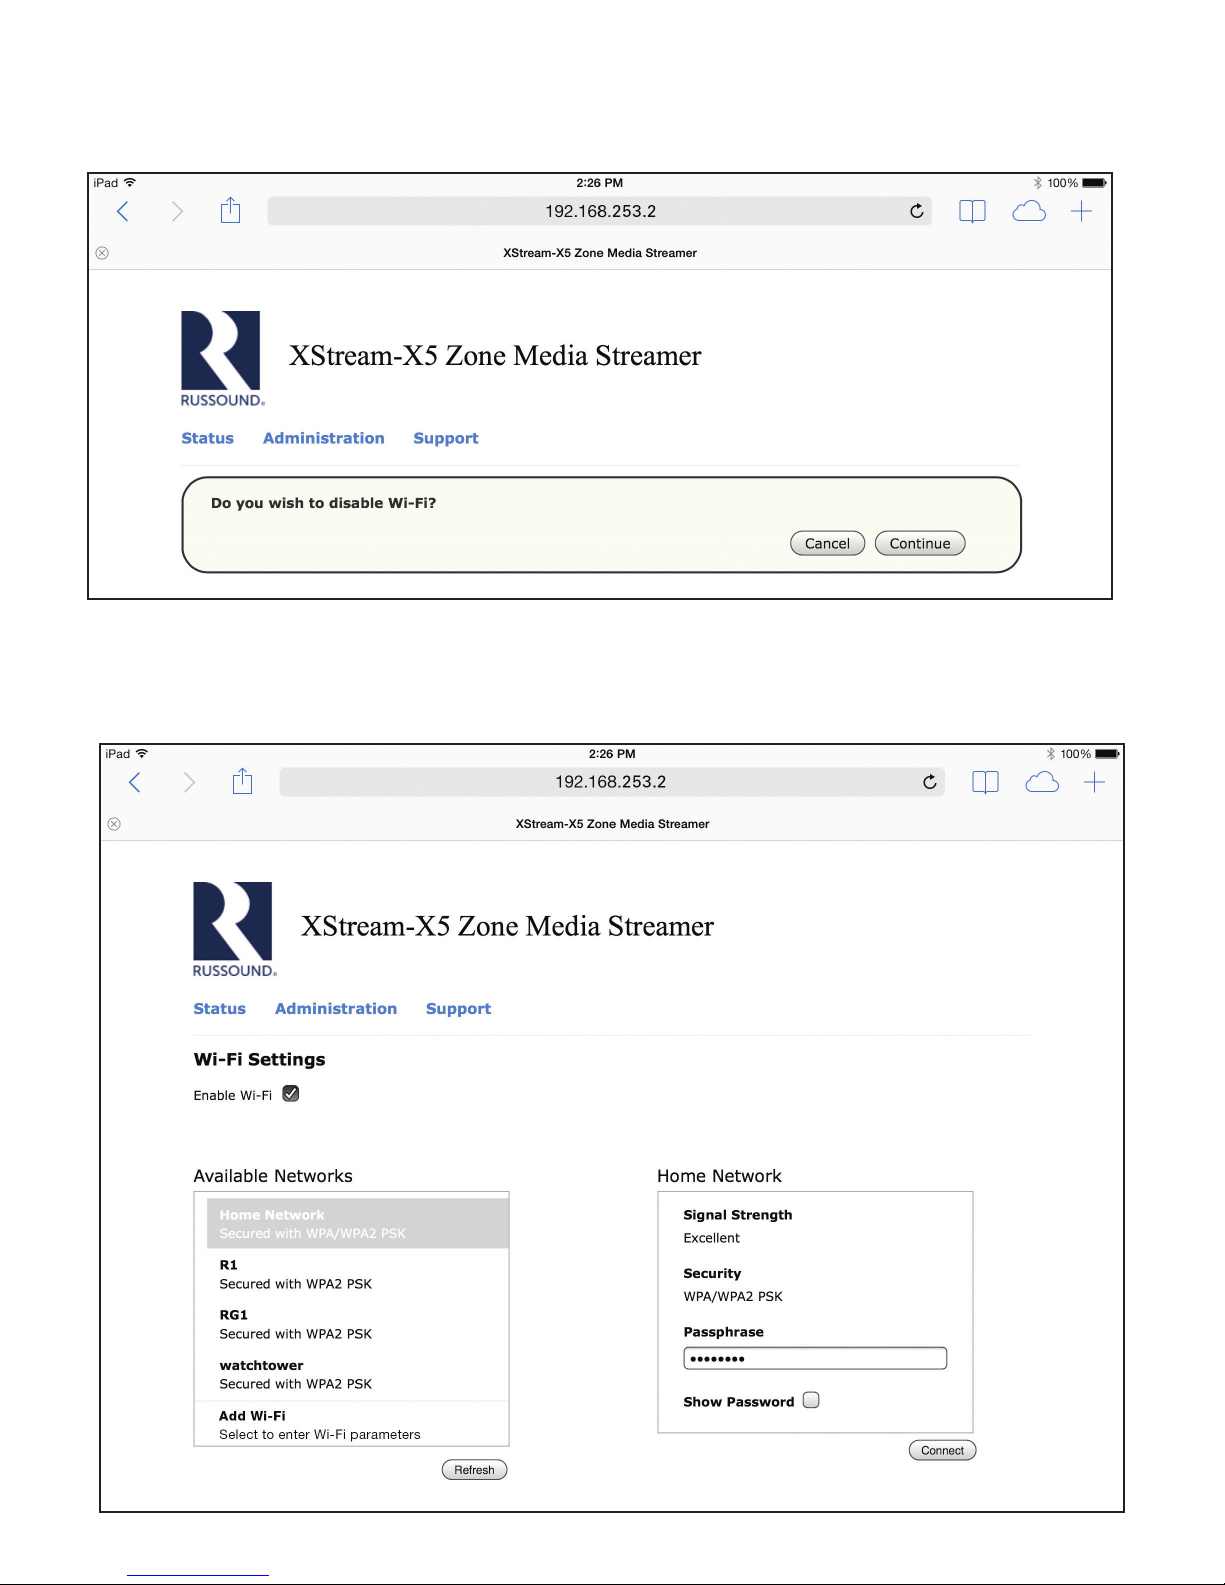Click the Passphrase field
This screenshot has width=1225, height=1585.
tap(815, 1358)
